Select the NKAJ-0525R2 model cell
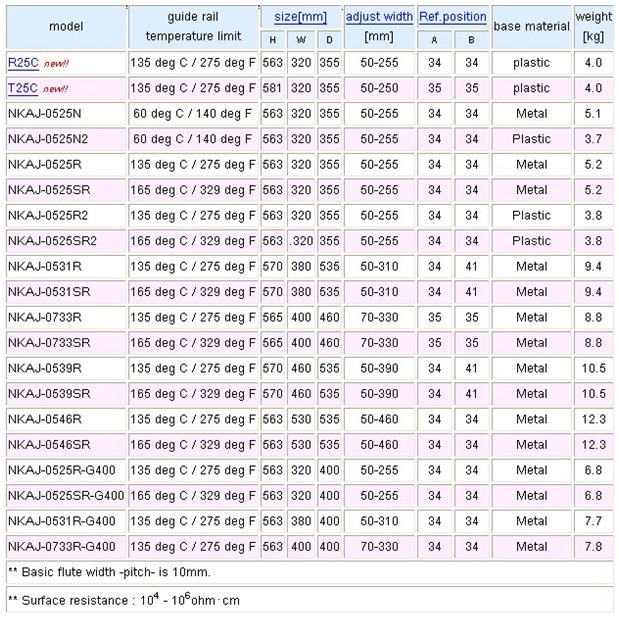 tap(66, 216)
